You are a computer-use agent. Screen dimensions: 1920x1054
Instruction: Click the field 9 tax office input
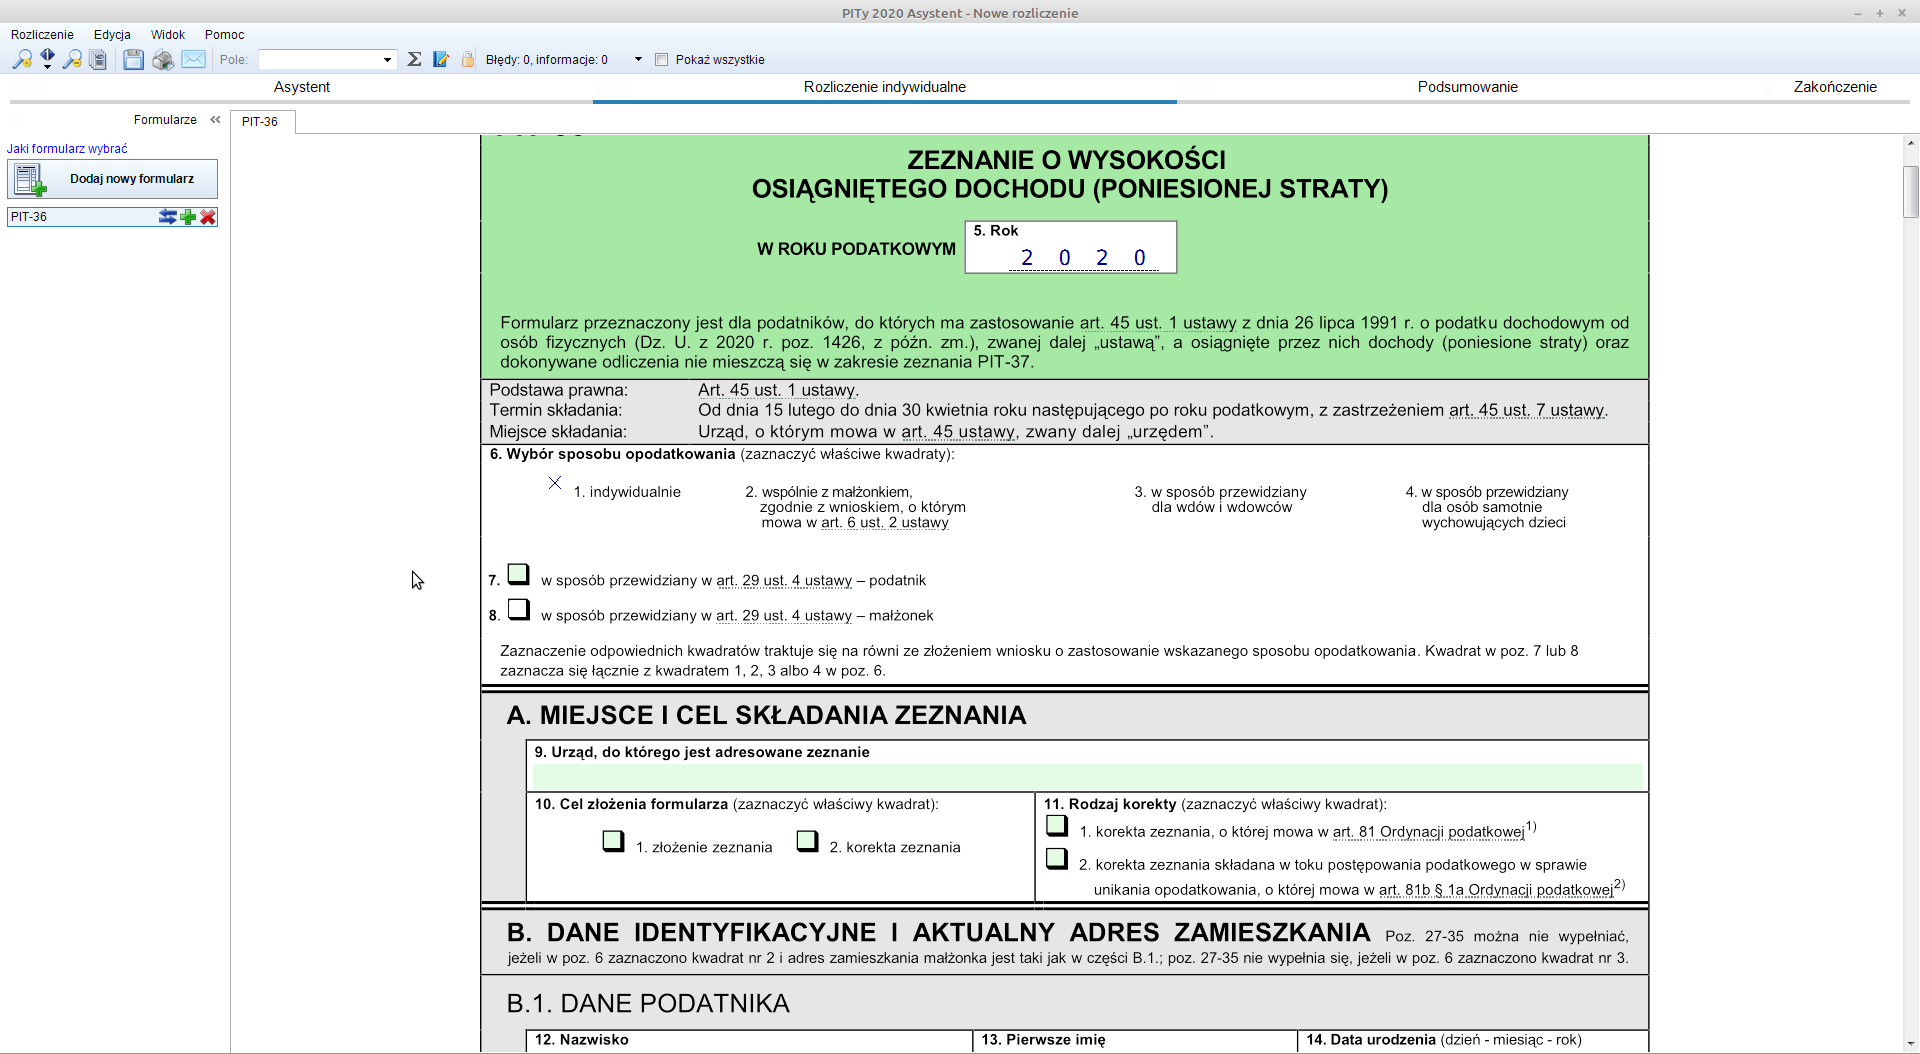[x=1087, y=776]
